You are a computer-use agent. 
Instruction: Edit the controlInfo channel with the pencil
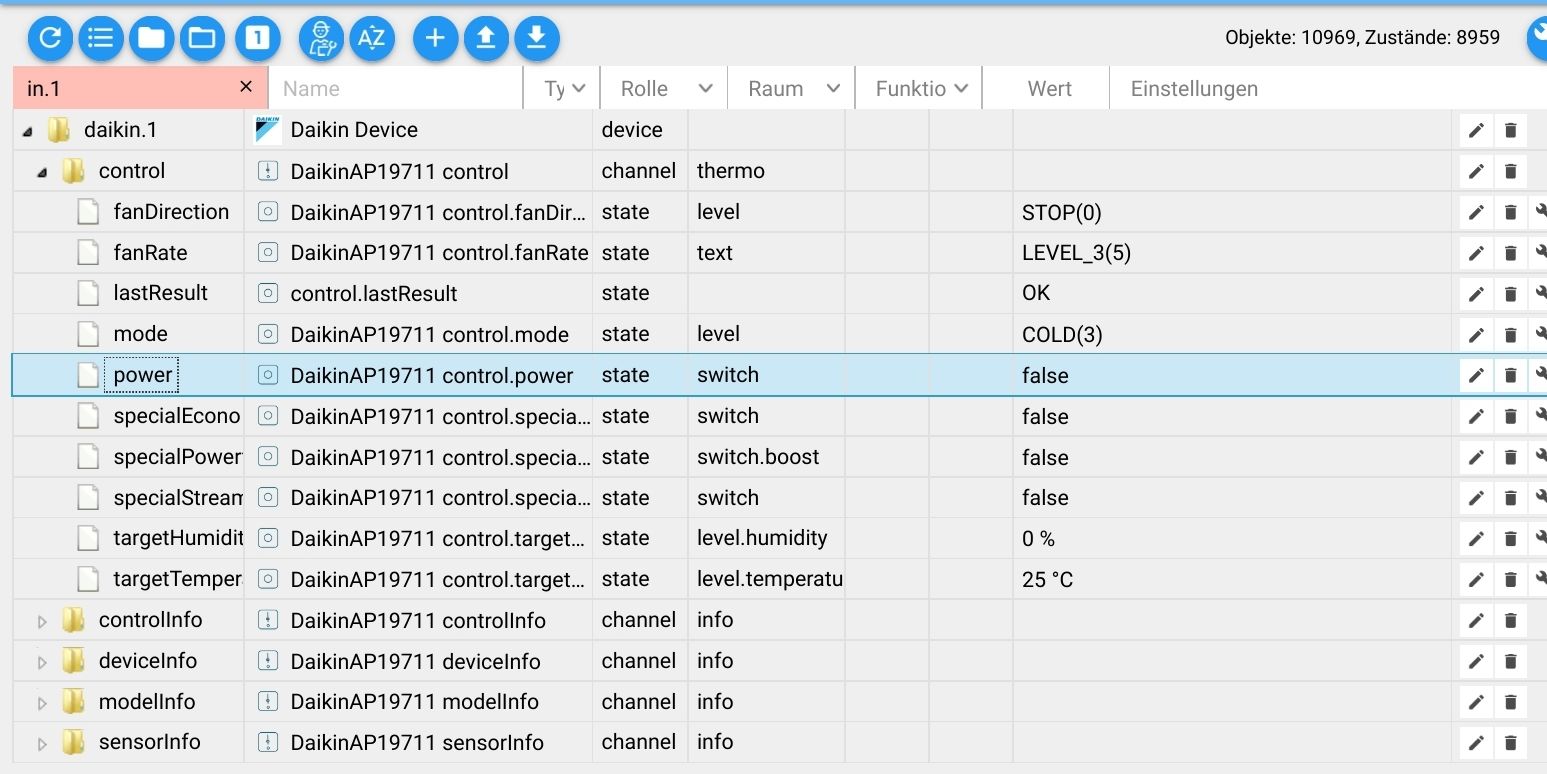[1476, 620]
